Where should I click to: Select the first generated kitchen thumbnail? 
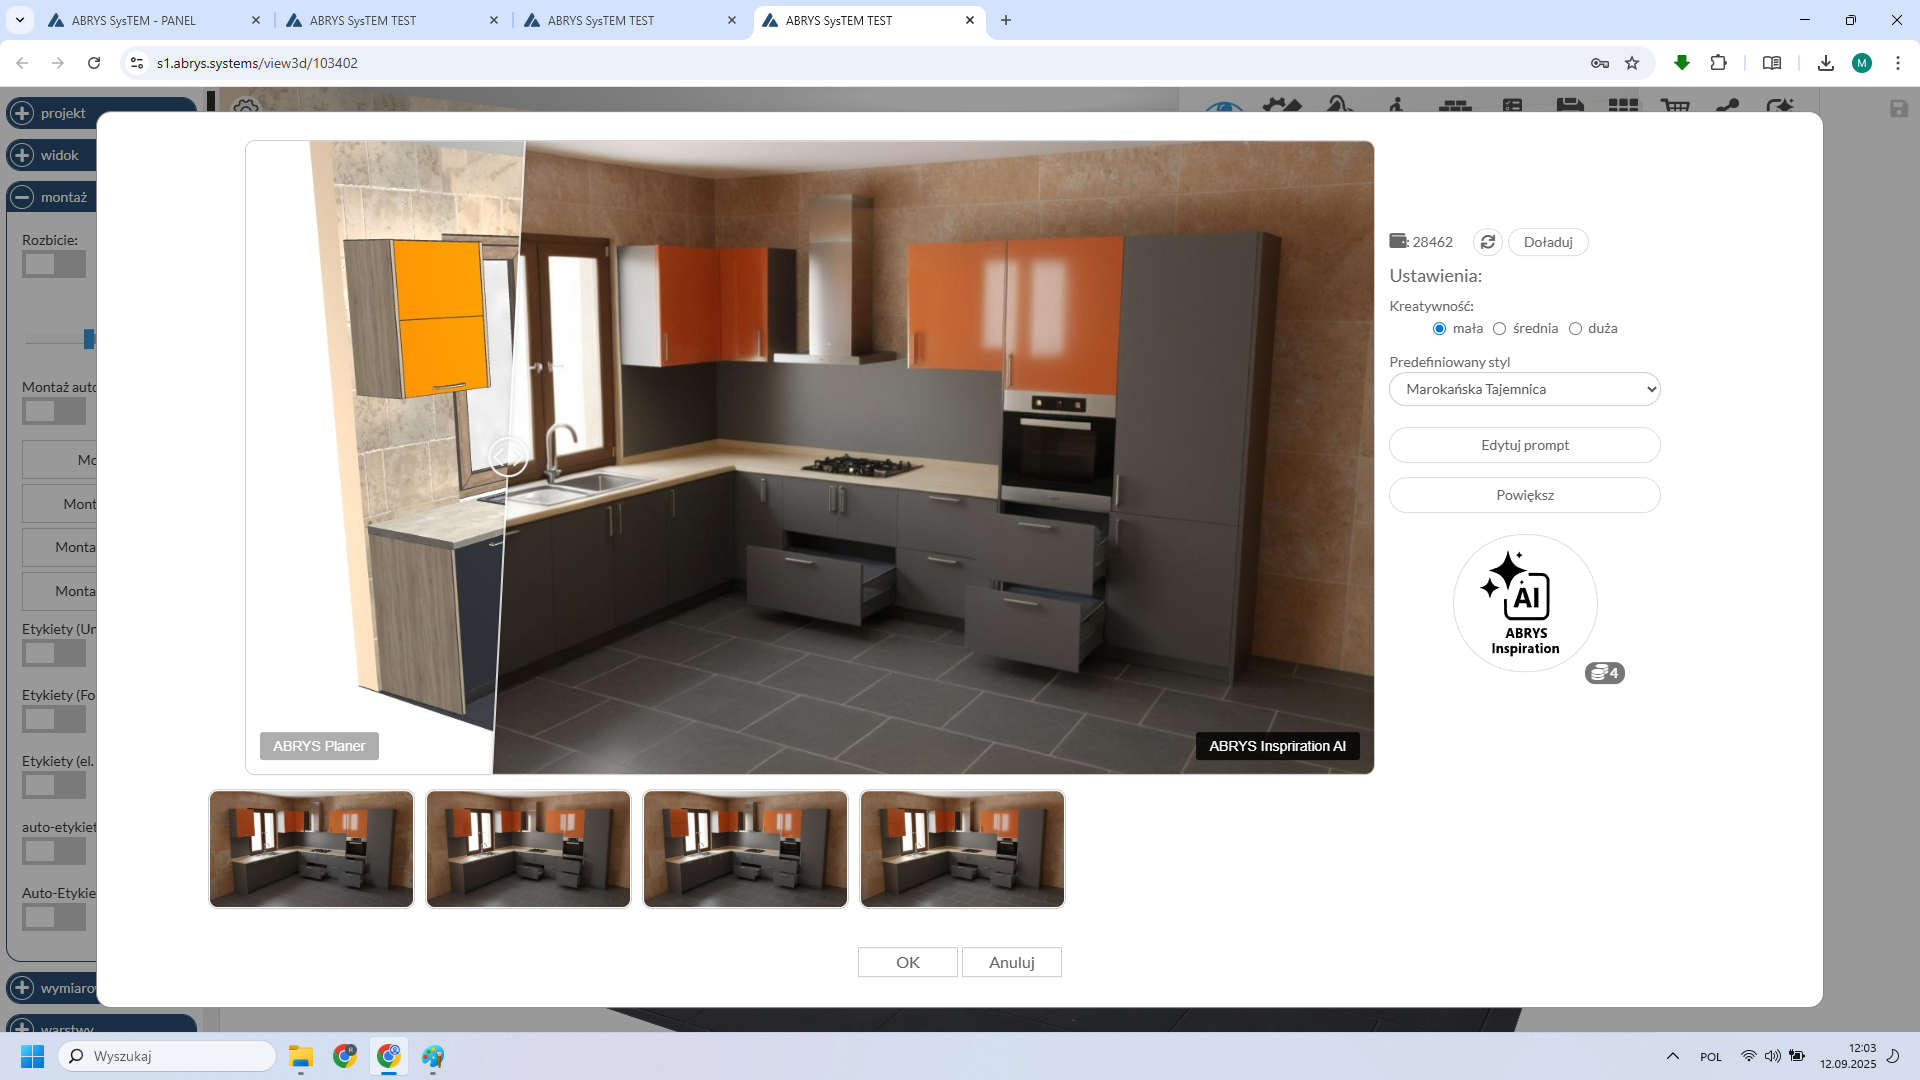coord(311,849)
